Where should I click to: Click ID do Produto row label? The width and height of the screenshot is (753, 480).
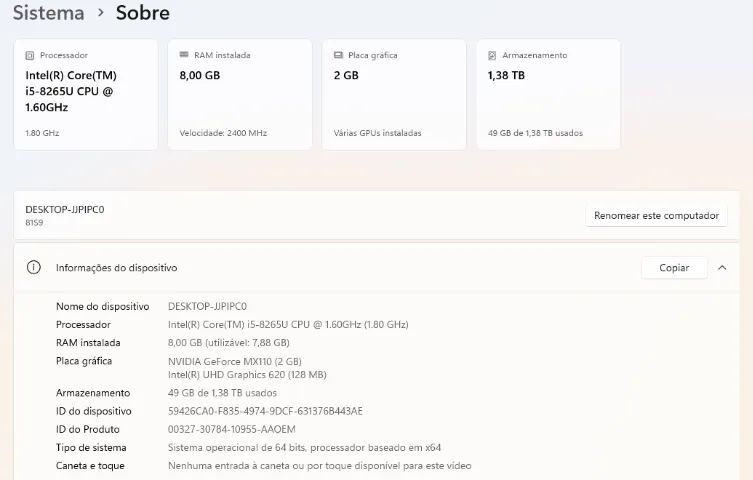(88, 429)
